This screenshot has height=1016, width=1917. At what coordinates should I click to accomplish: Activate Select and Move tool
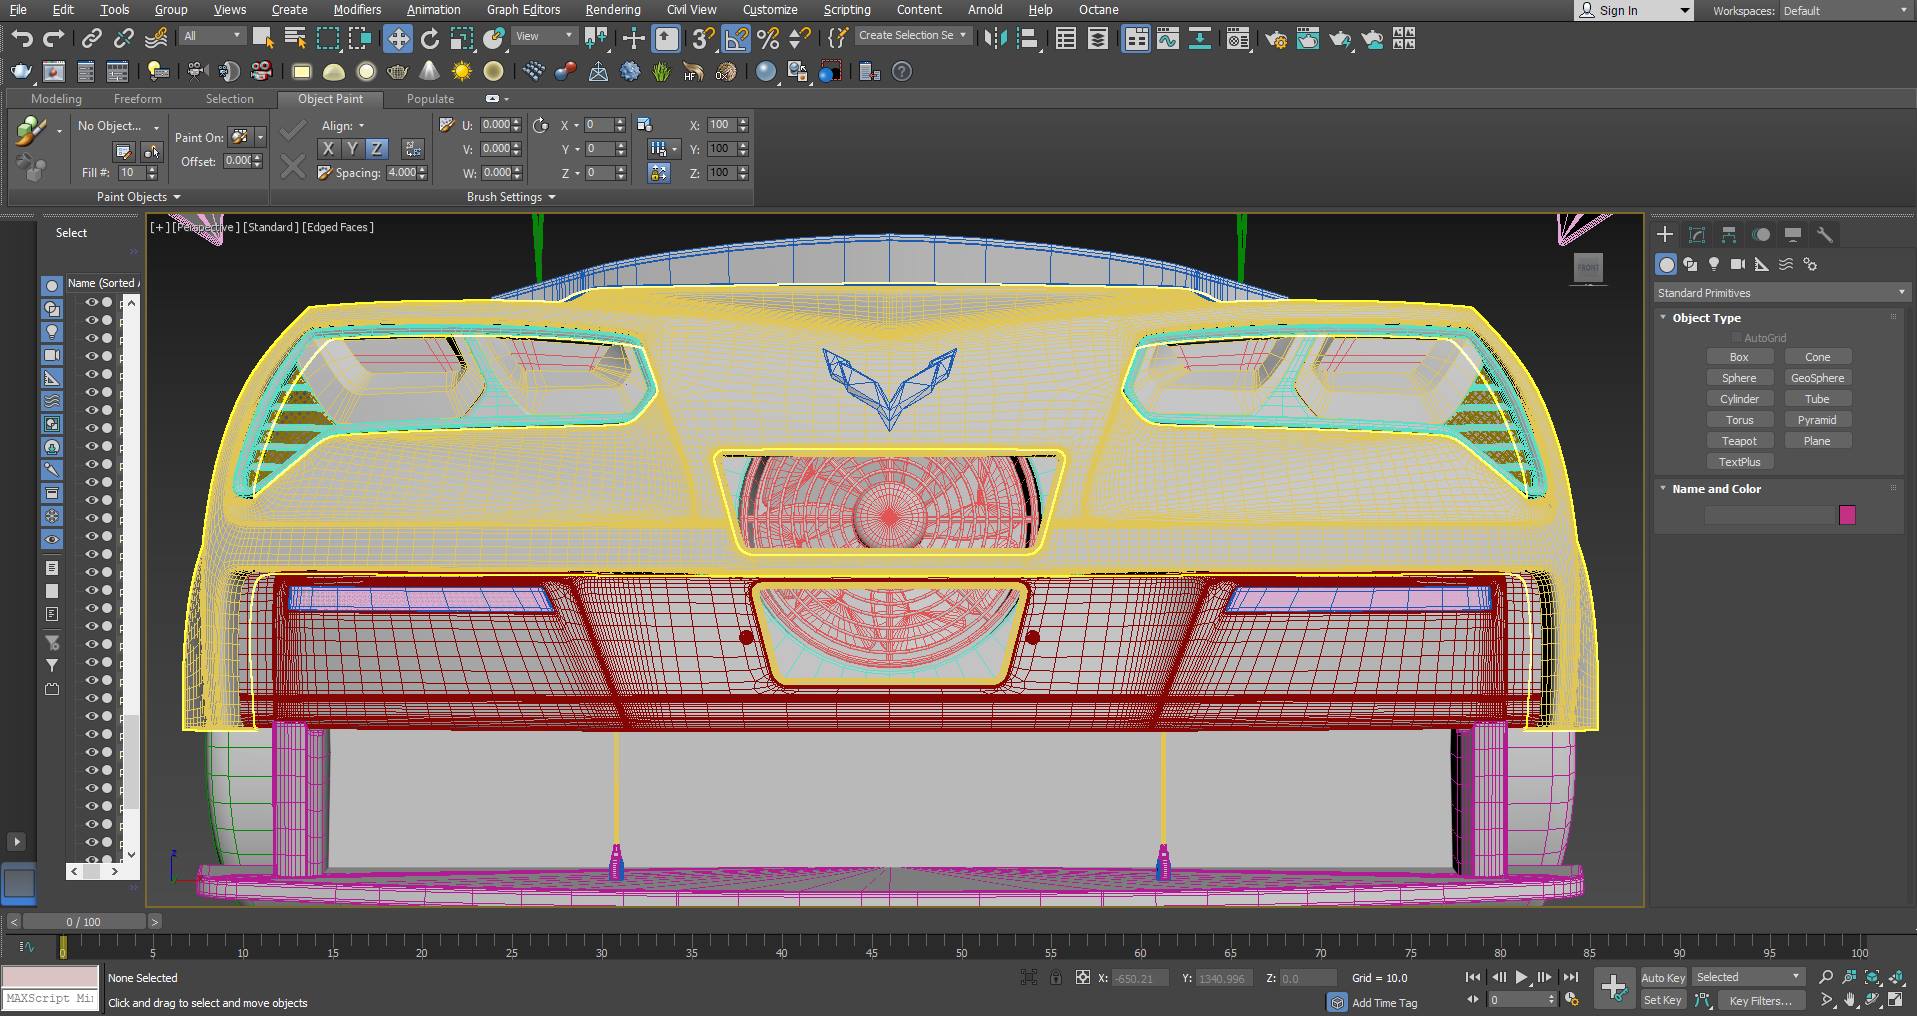[x=398, y=39]
